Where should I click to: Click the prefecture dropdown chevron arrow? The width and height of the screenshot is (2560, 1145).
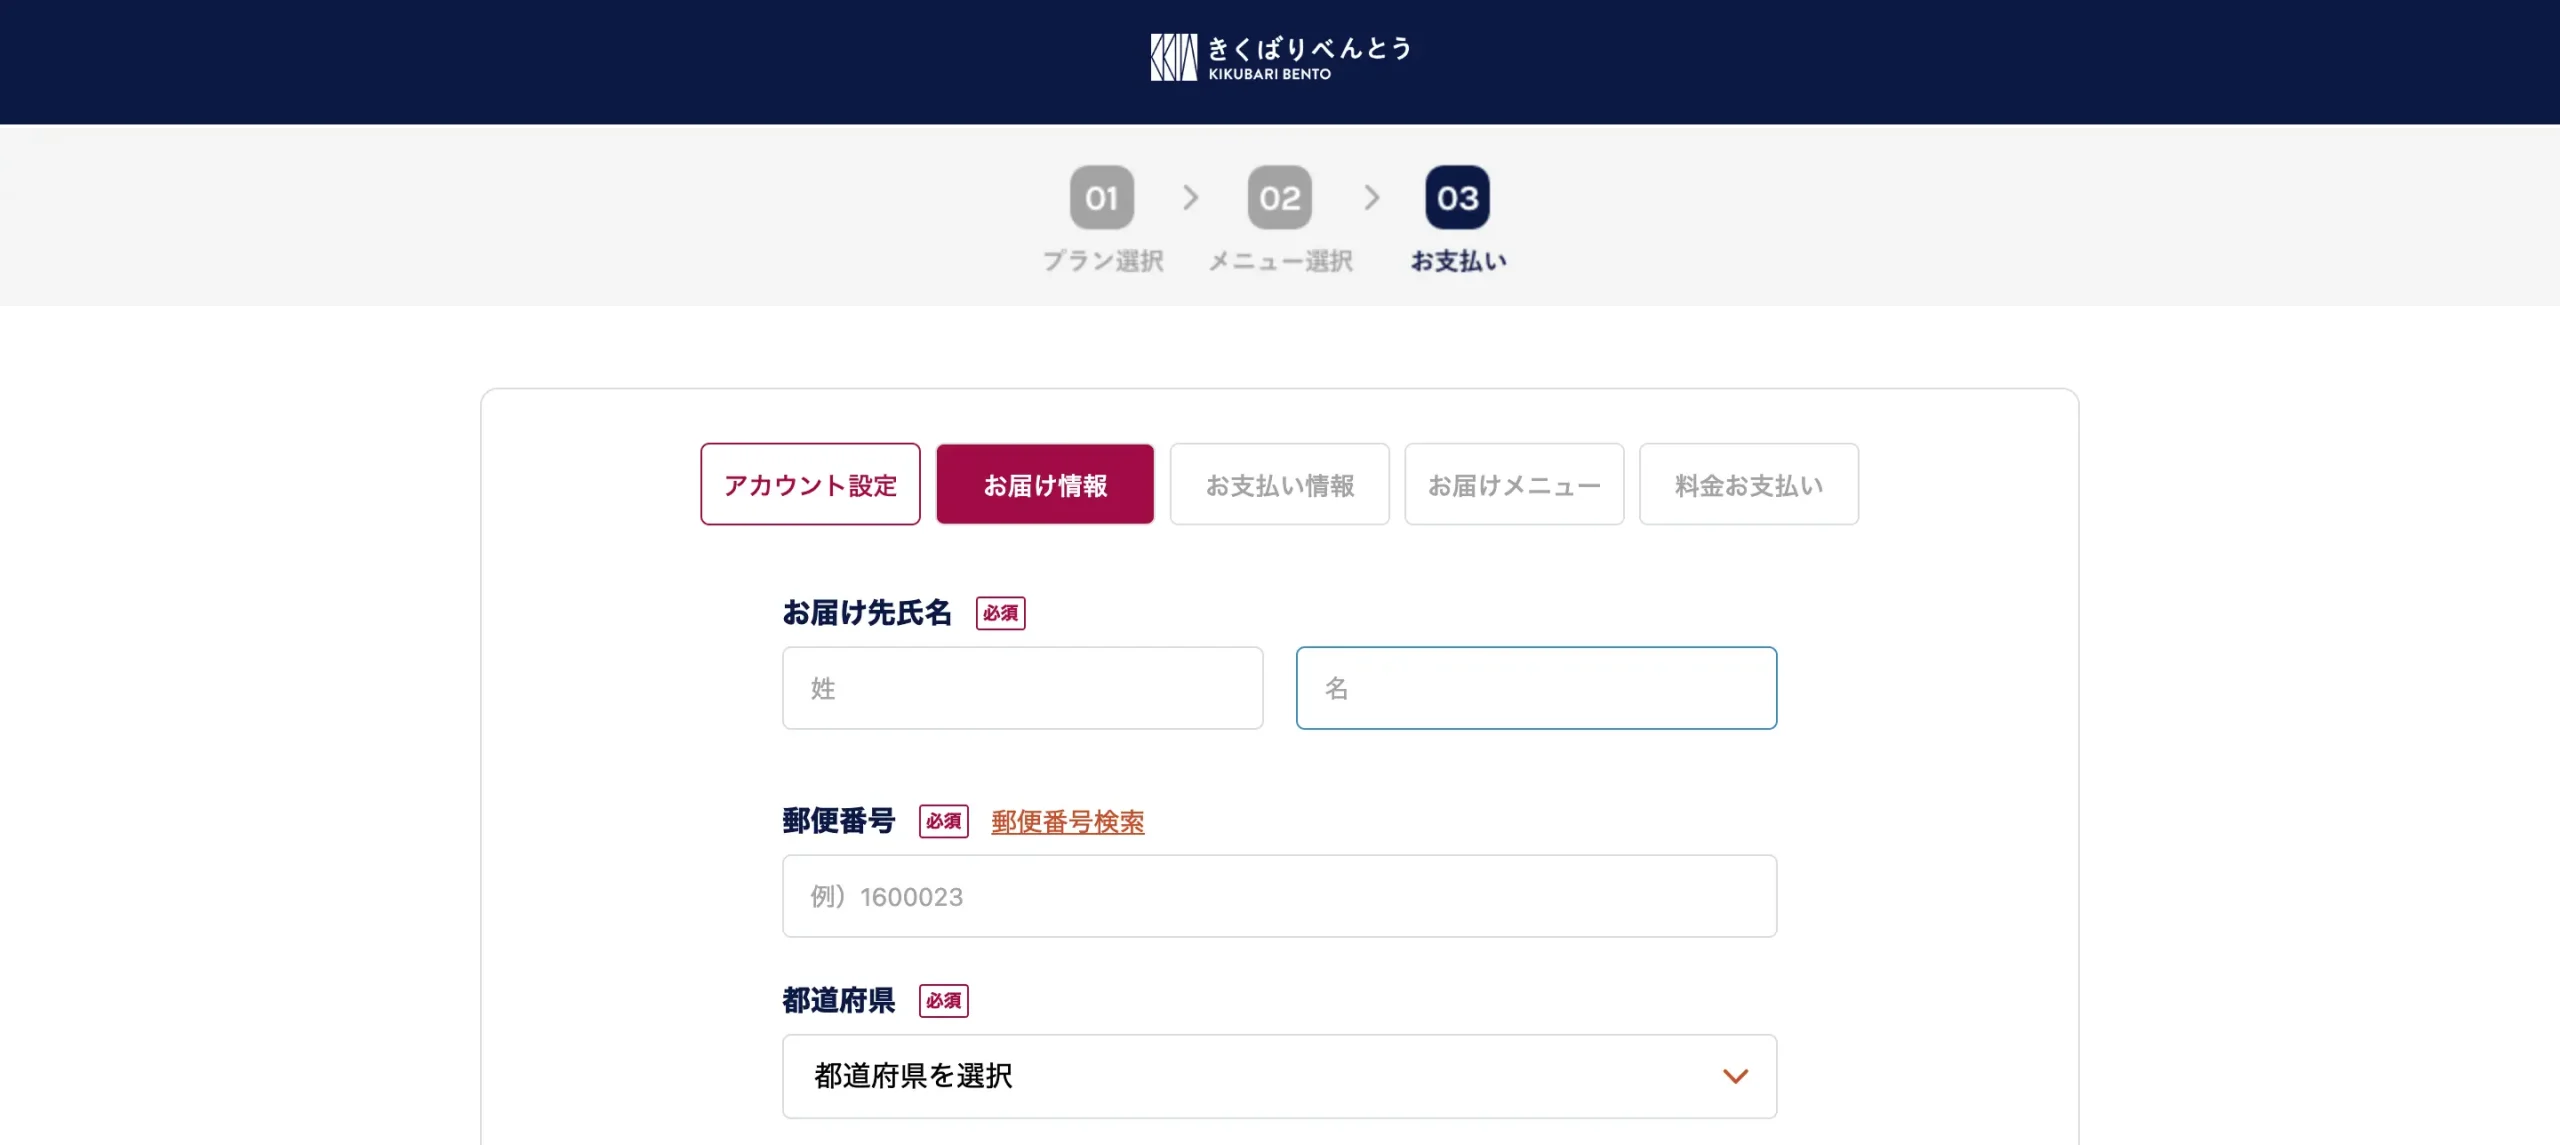coord(1735,1076)
